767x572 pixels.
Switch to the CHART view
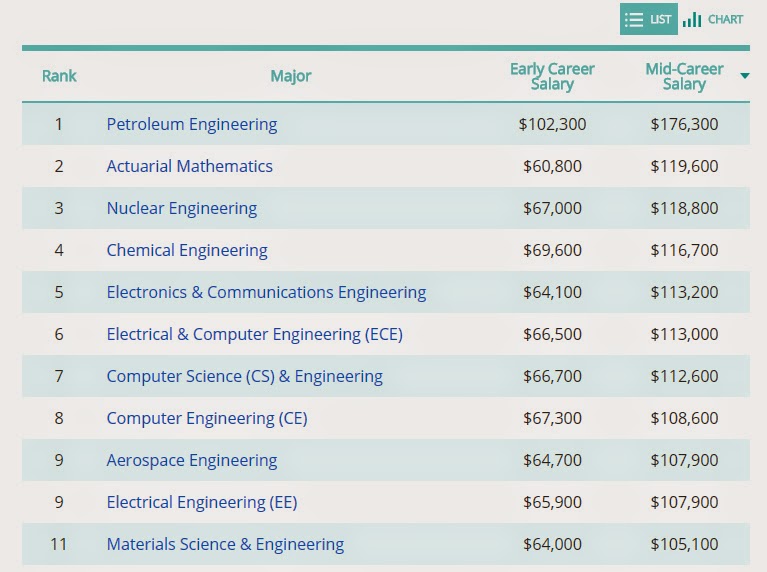pyautogui.click(x=713, y=19)
